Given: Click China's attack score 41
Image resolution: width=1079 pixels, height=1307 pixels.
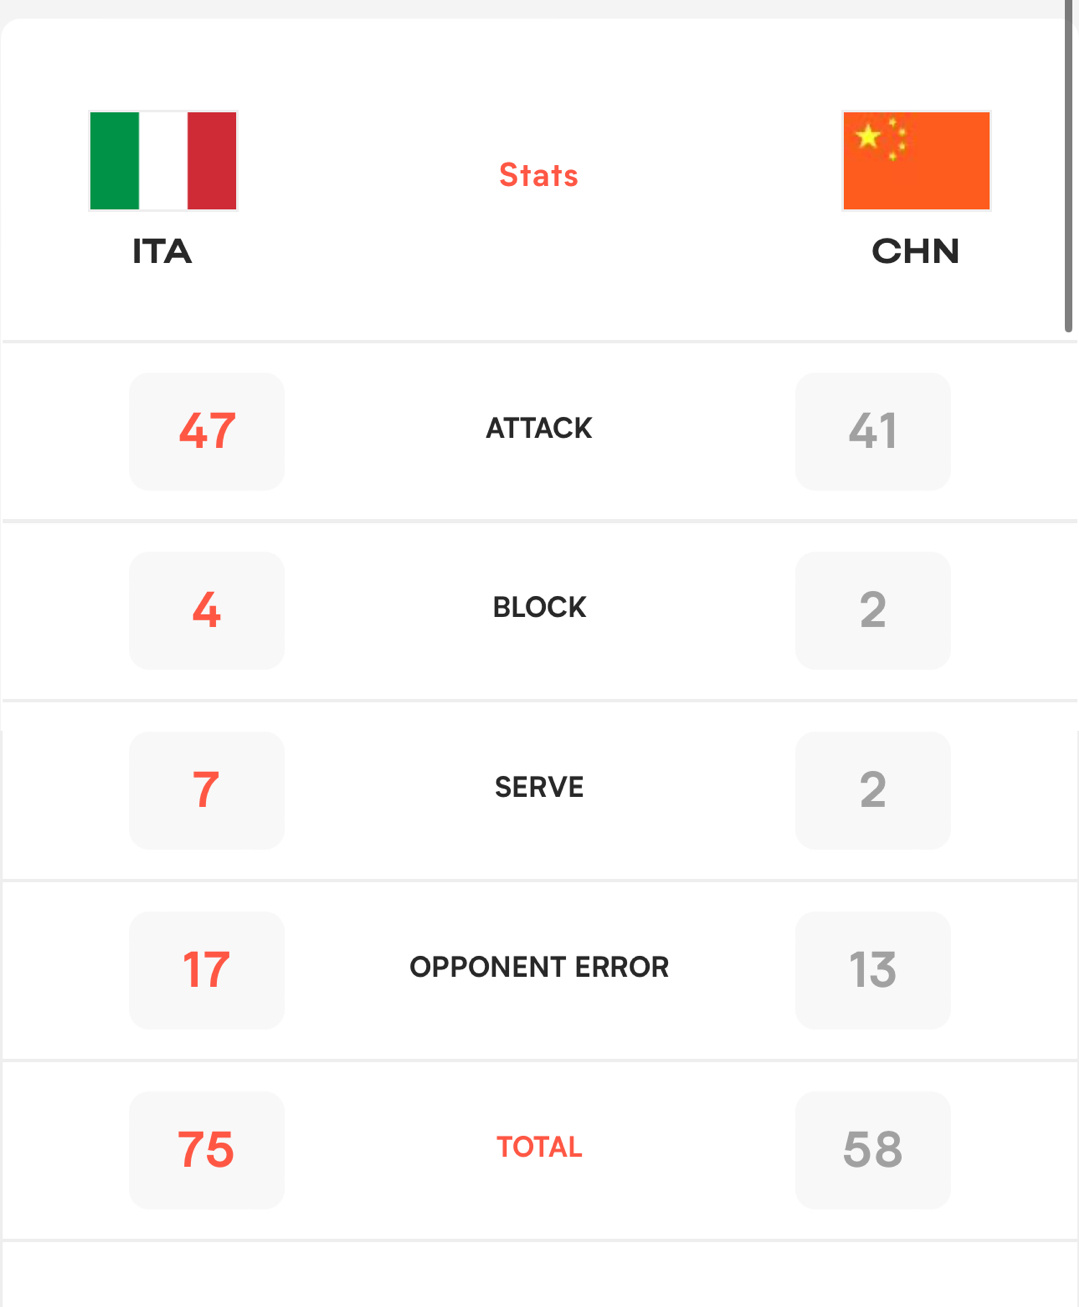Looking at the screenshot, I should (872, 431).
